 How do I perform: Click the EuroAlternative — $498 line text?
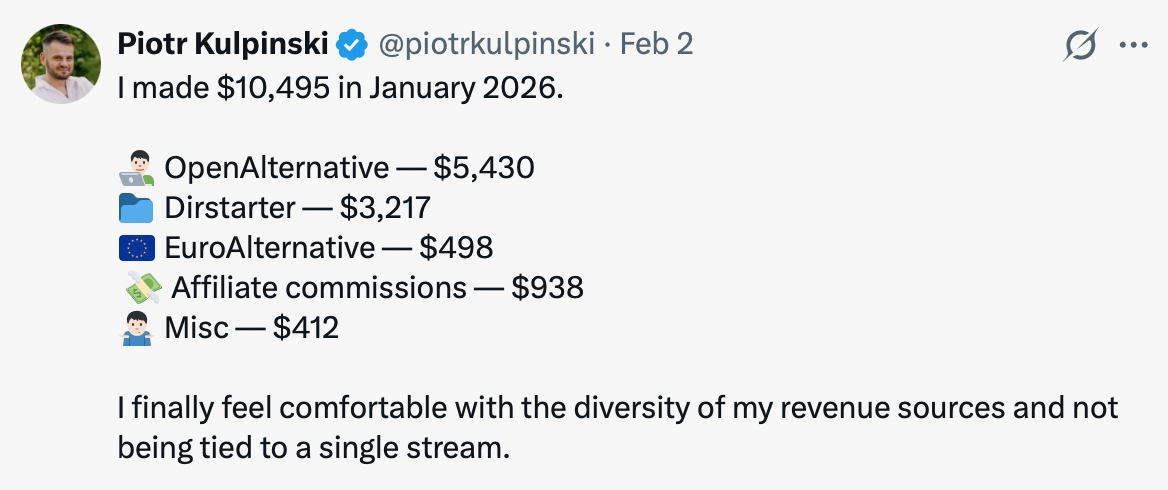328,248
